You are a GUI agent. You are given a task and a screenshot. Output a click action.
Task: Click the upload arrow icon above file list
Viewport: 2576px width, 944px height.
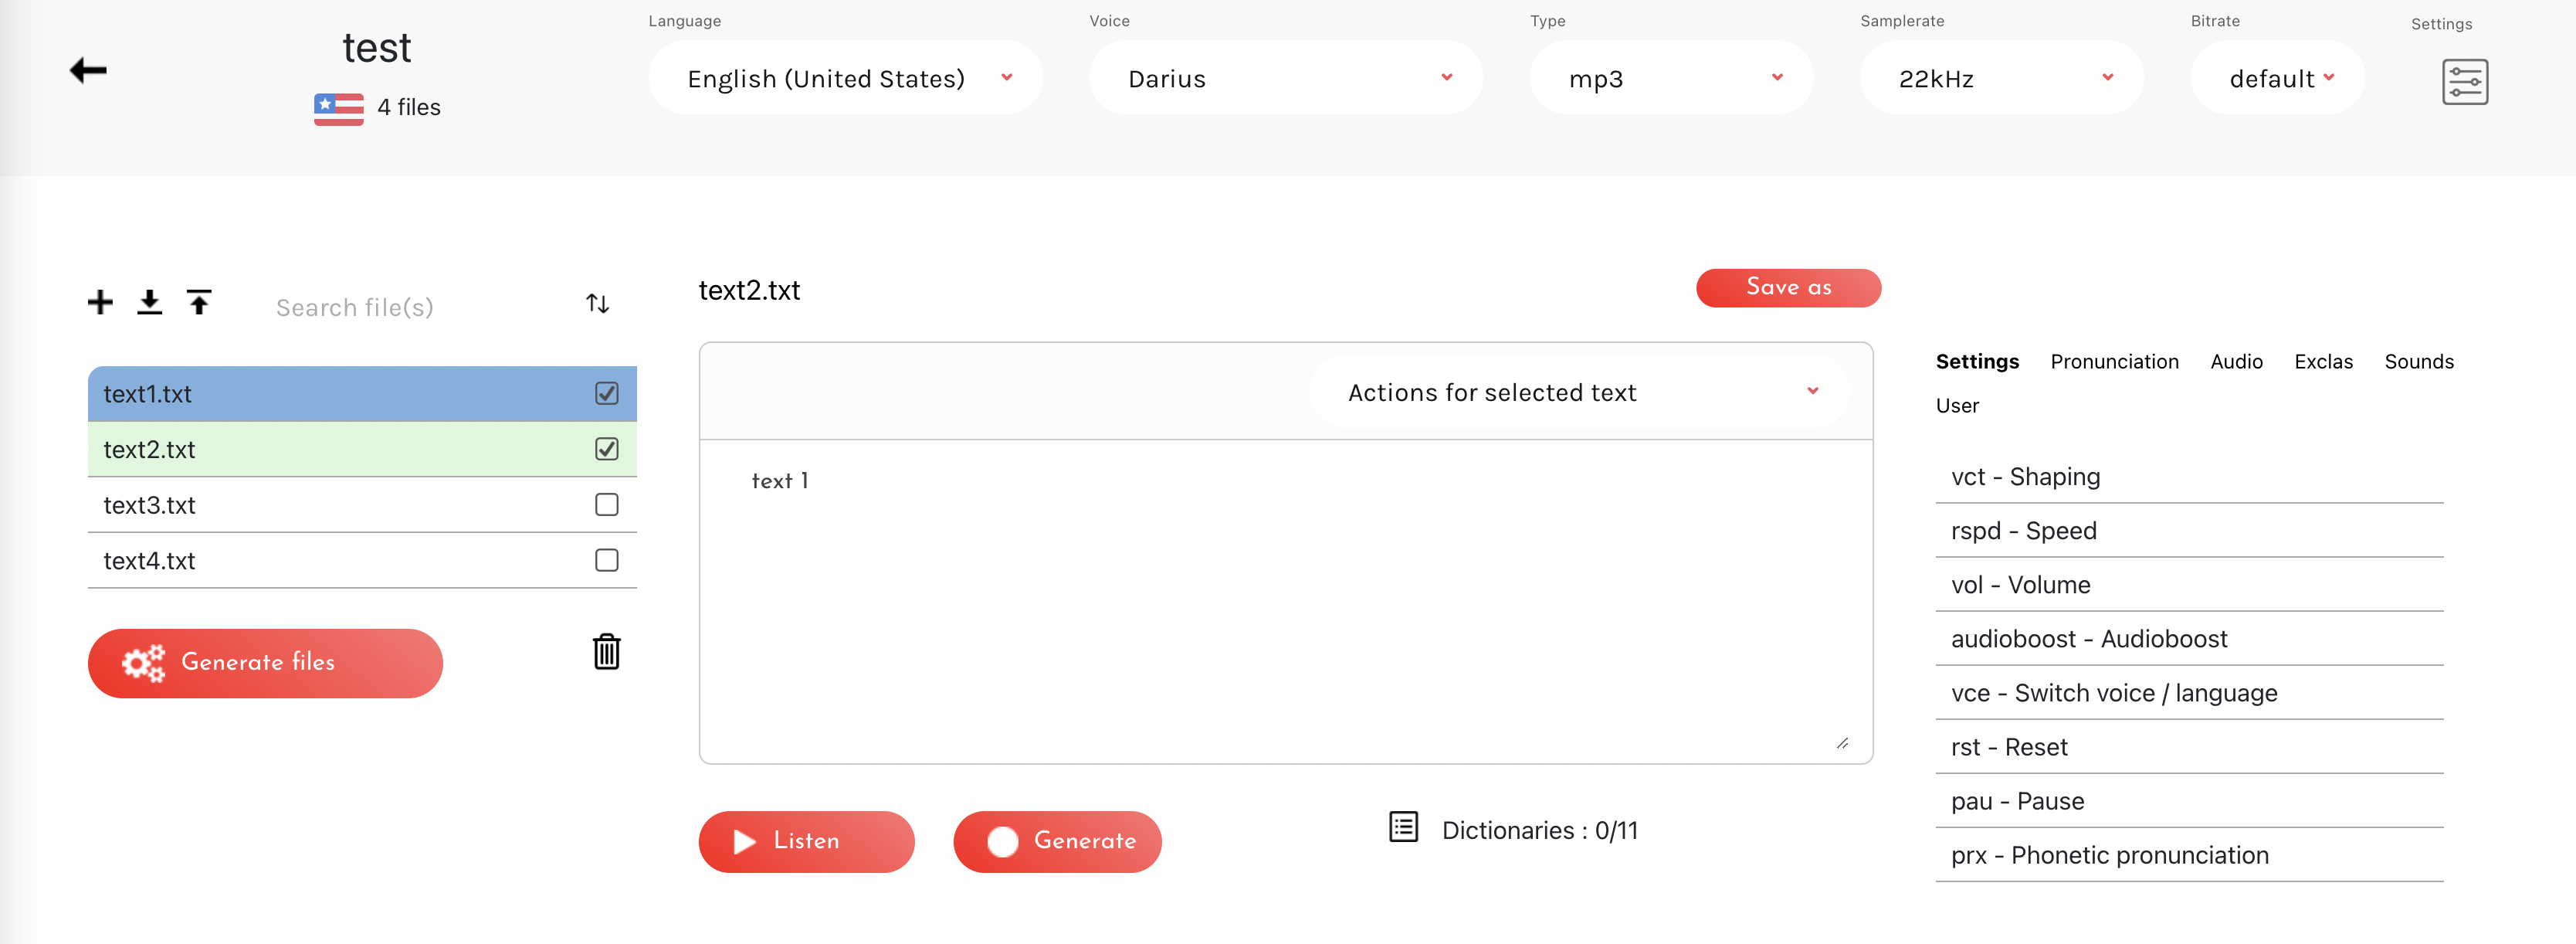point(199,302)
